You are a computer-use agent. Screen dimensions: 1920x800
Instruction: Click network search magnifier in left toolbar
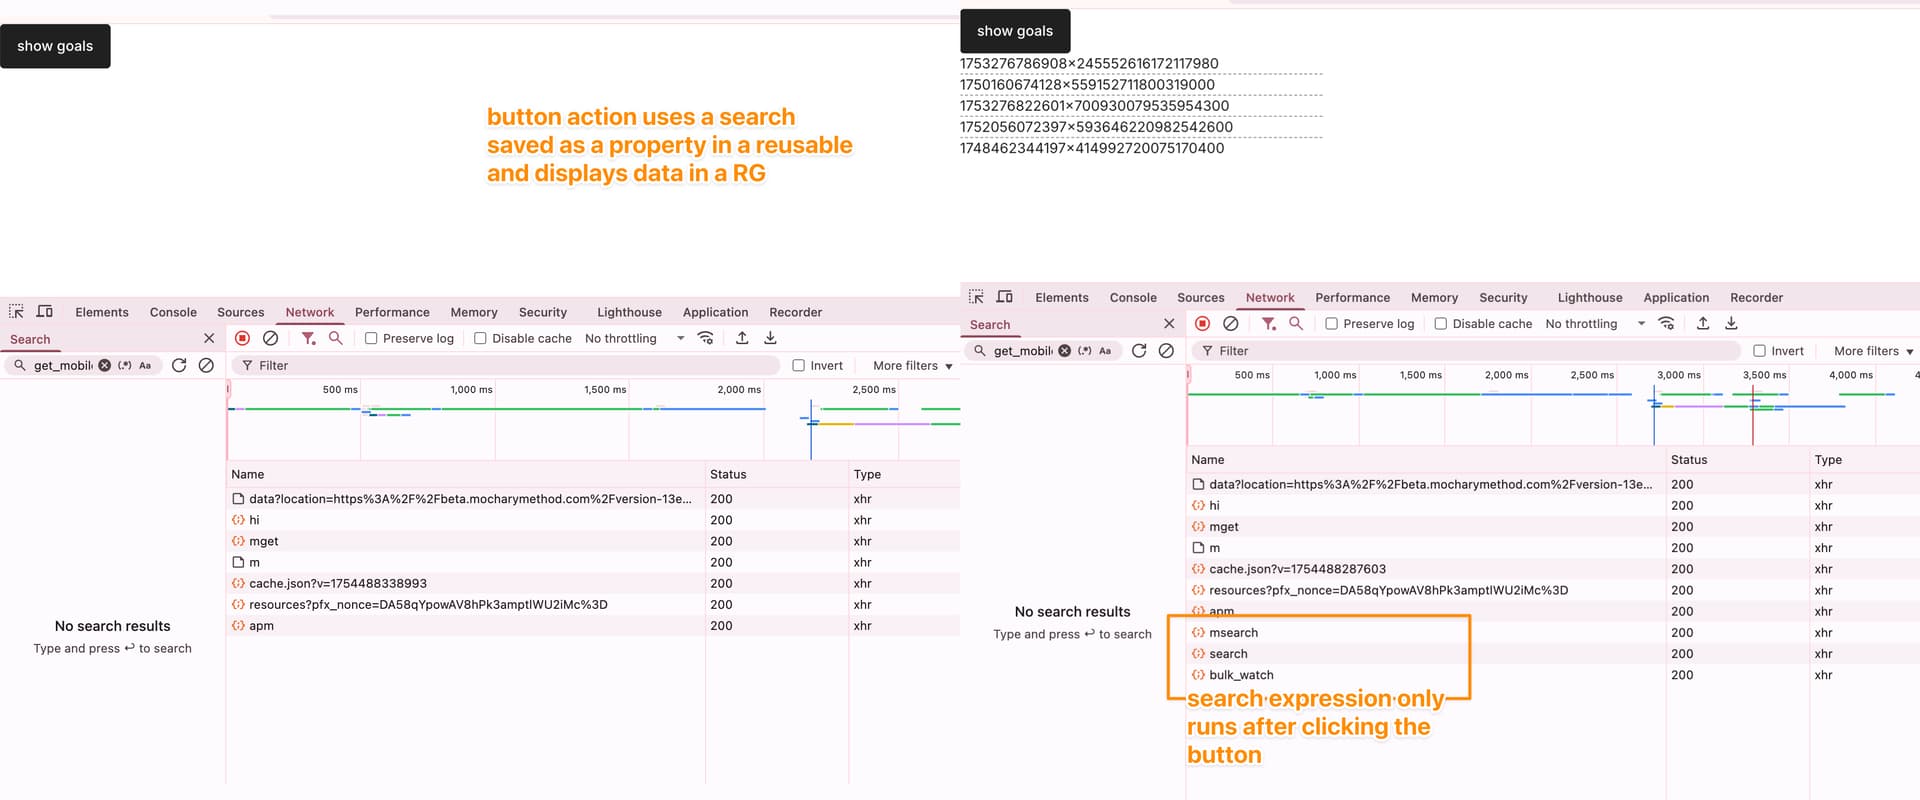click(336, 338)
